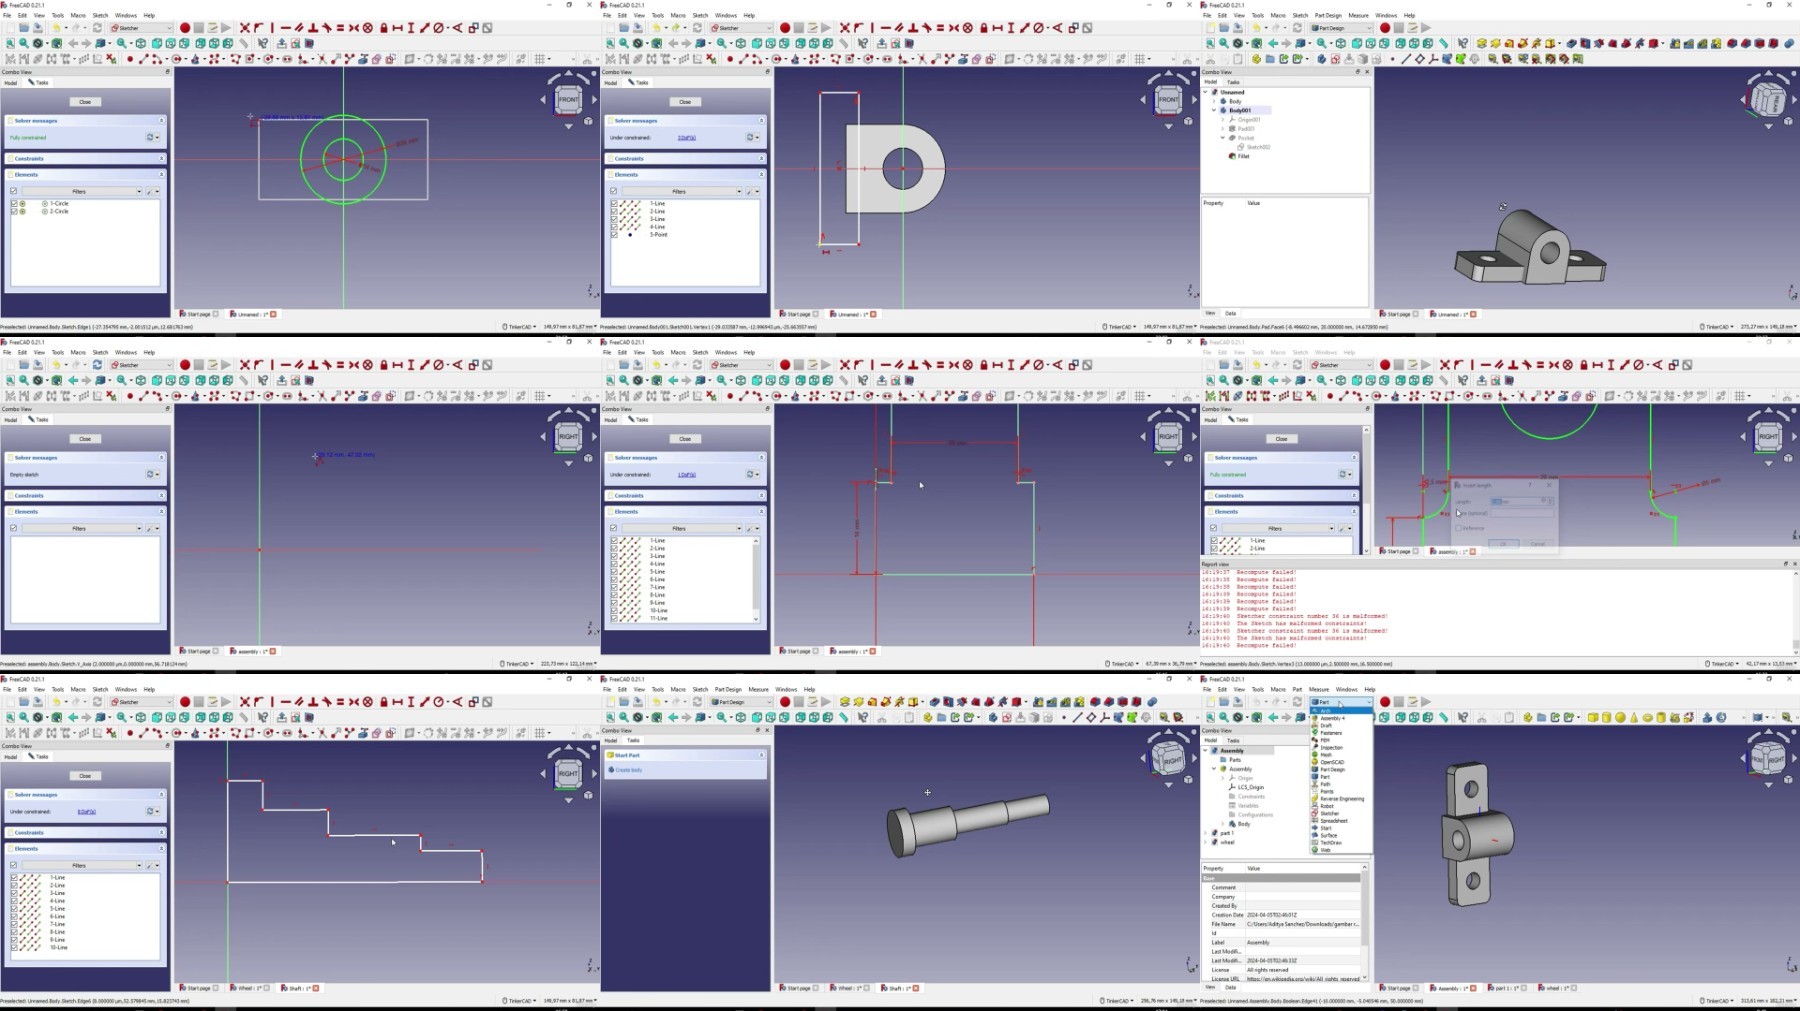Click Cone primitive in Assembly Part workbench window

coord(1634,717)
